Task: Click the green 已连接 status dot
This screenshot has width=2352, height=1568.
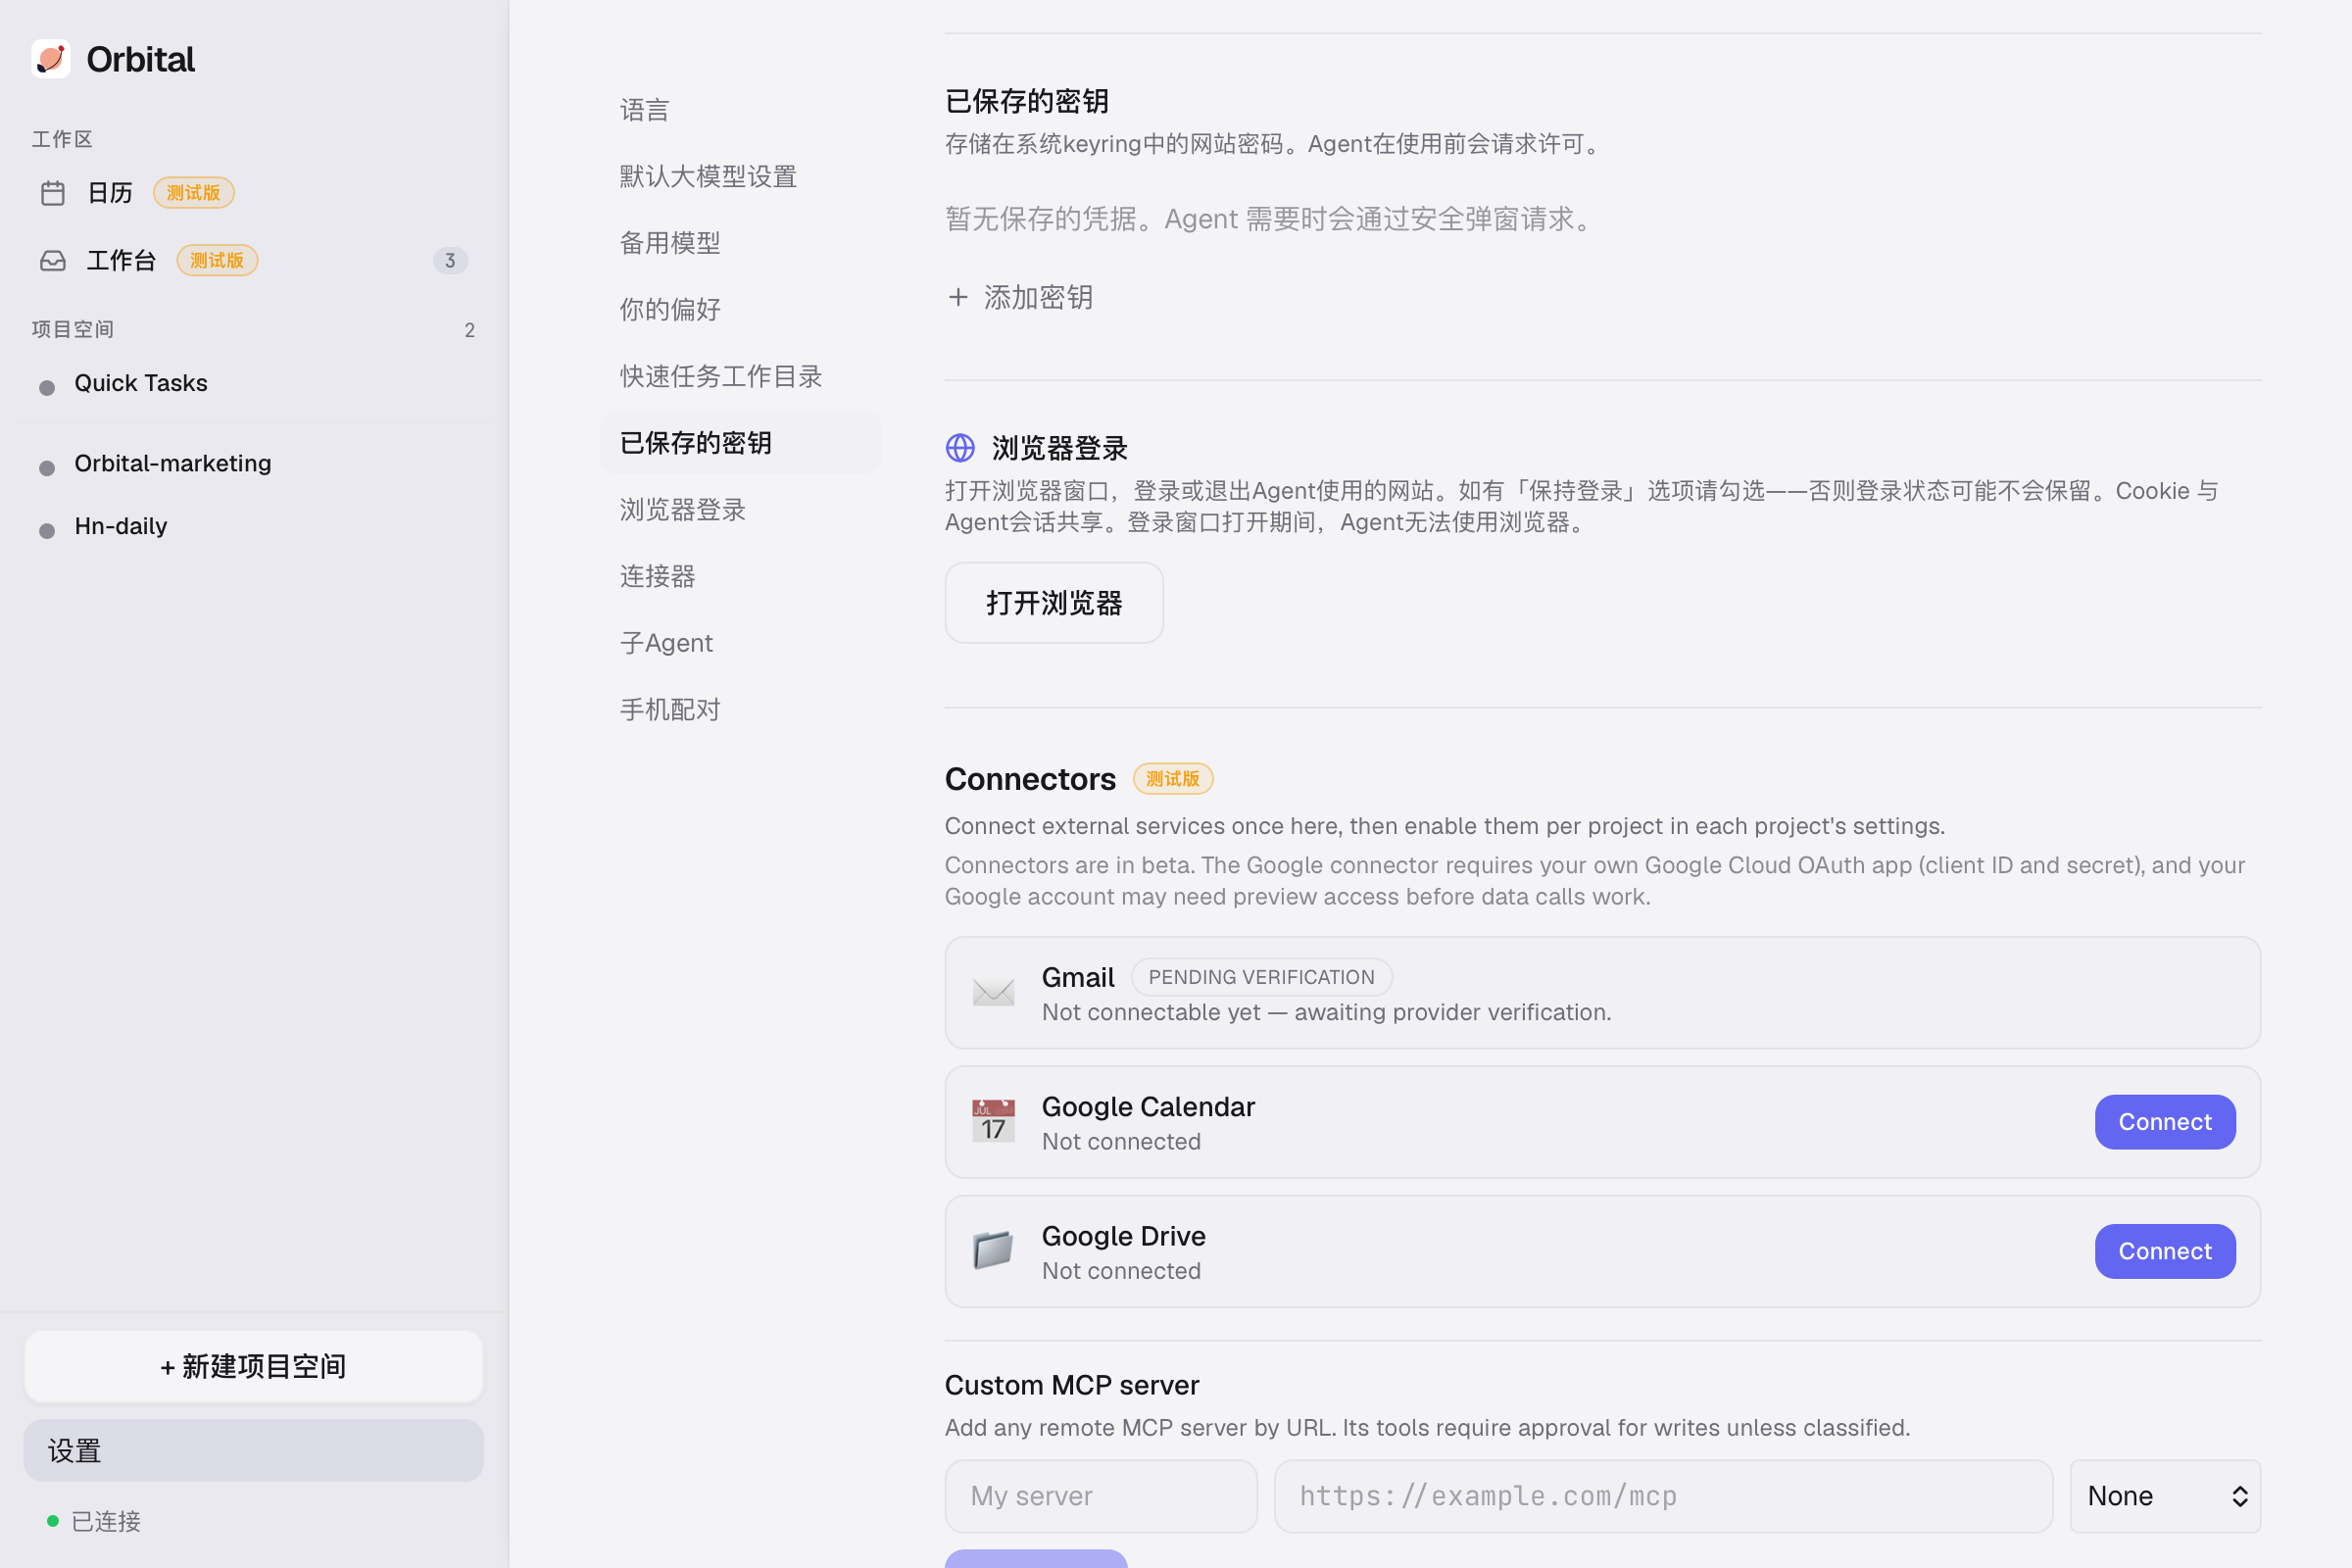Action: 53,1521
